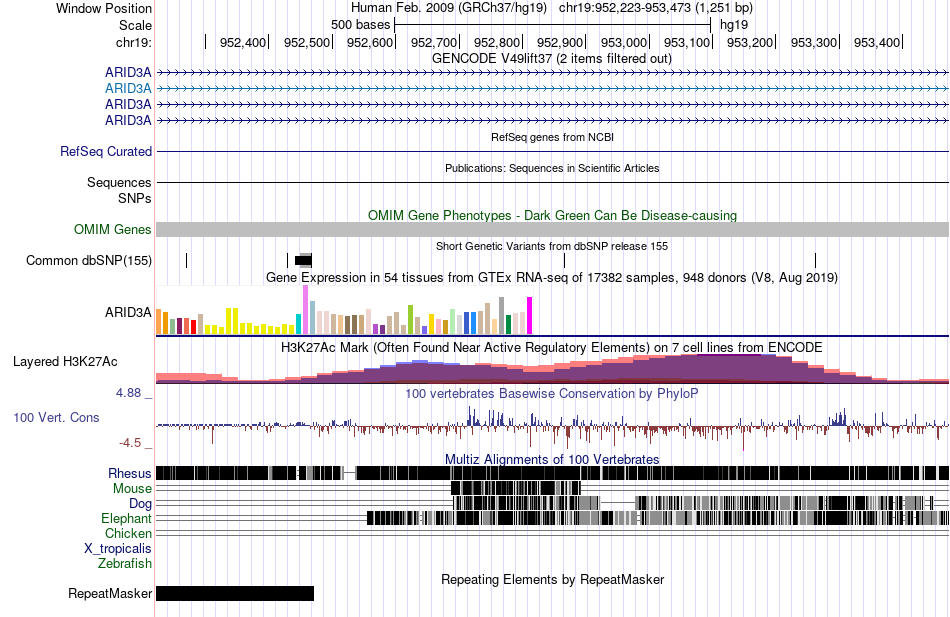Click the Mouse alignment black block
Image resolution: width=950 pixels, height=617 pixels.
(x=516, y=488)
